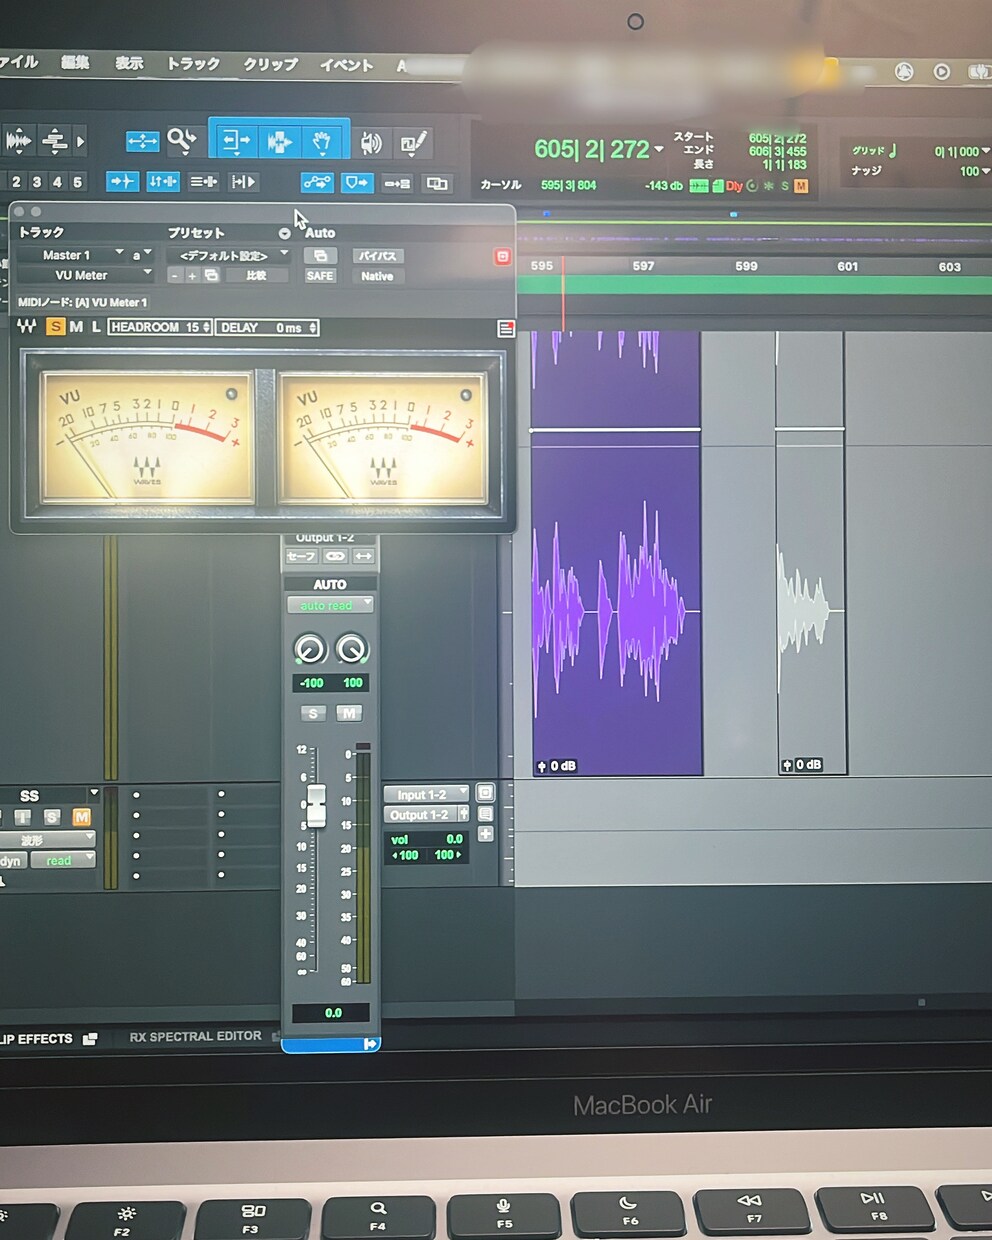992x1240 pixels.
Task: Select the Pencil tool
Action: [x=414, y=143]
